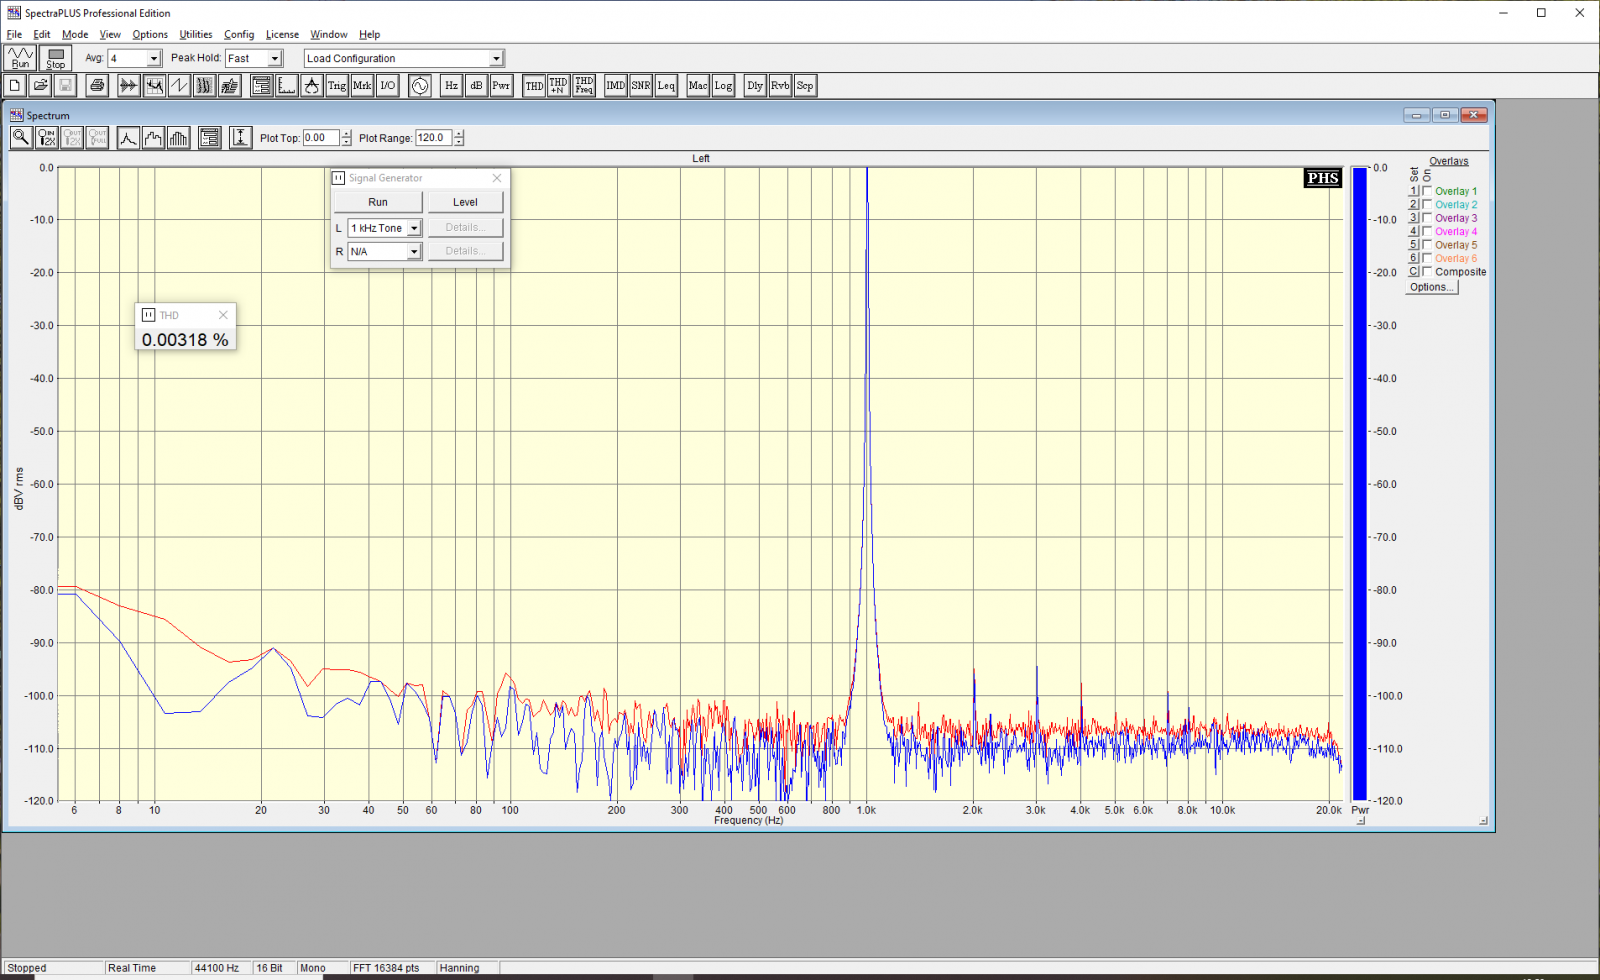Click the Overlays Options... button
Image resolution: width=1600 pixels, height=980 pixels.
(1432, 287)
